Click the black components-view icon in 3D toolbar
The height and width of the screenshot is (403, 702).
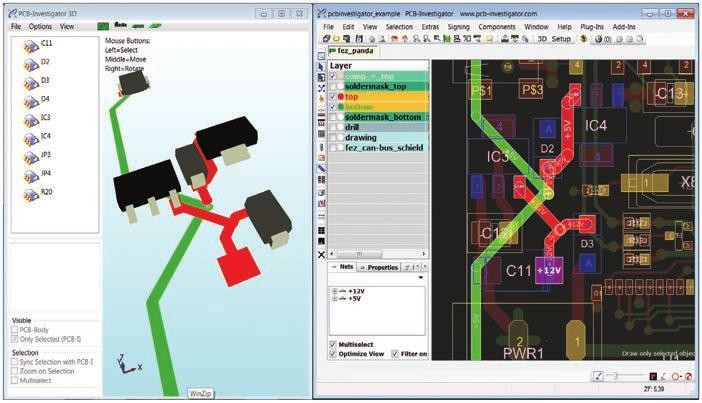[120, 26]
